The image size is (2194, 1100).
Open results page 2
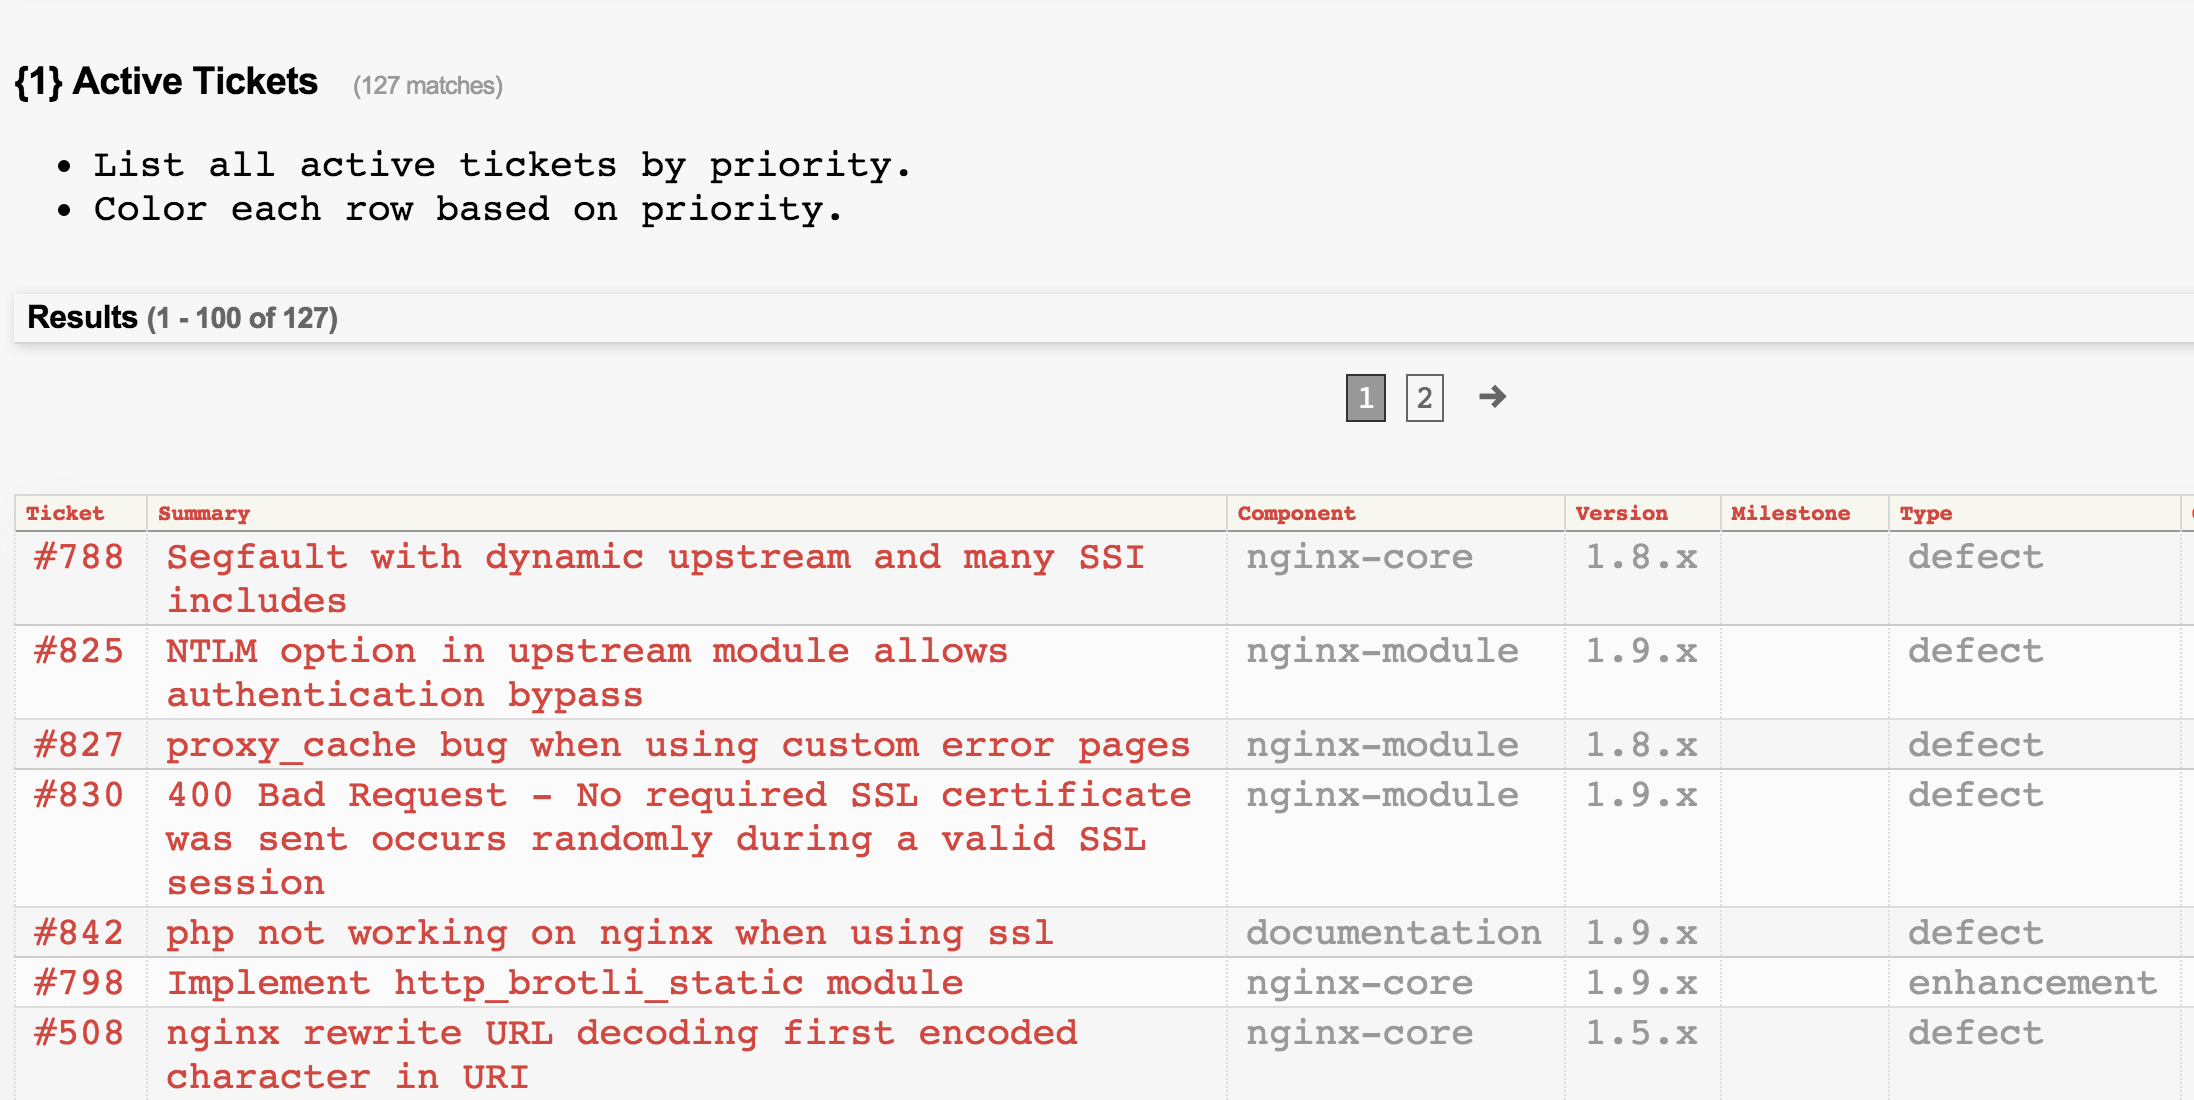[1424, 398]
